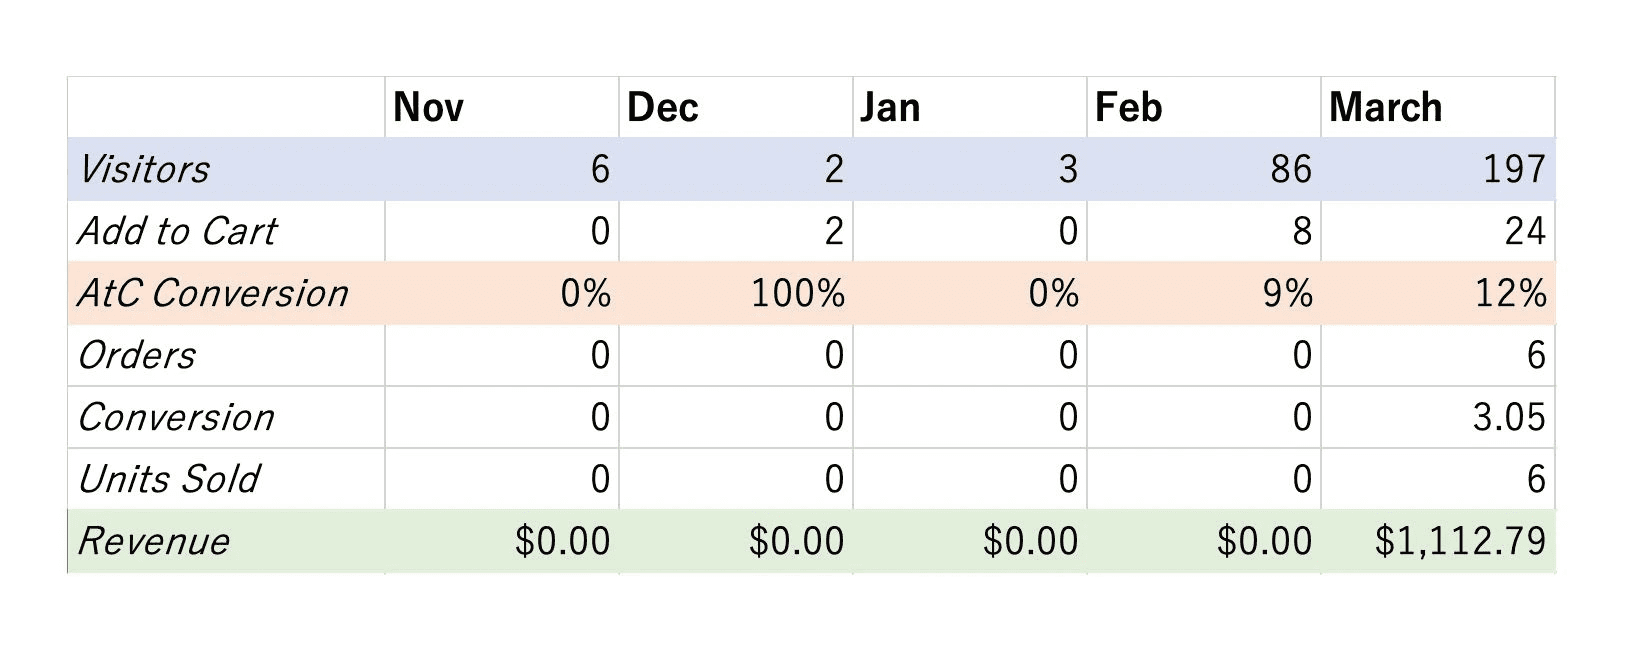This screenshot has width=1629, height=666.
Task: Click the March visitors value 197
Action: (x=1438, y=169)
